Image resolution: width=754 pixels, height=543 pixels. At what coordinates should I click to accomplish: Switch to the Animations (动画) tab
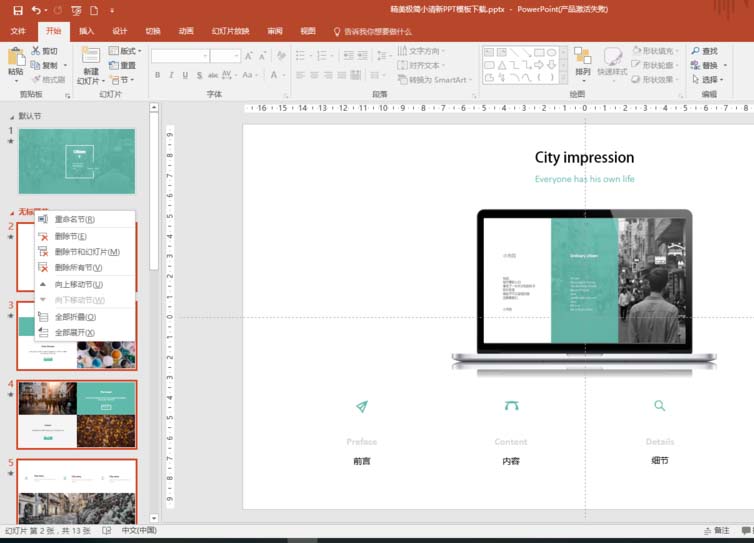click(x=186, y=31)
